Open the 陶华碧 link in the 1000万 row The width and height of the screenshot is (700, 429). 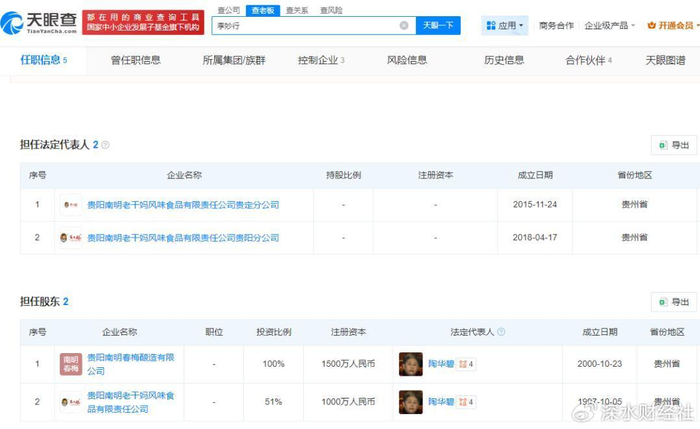coord(441,402)
